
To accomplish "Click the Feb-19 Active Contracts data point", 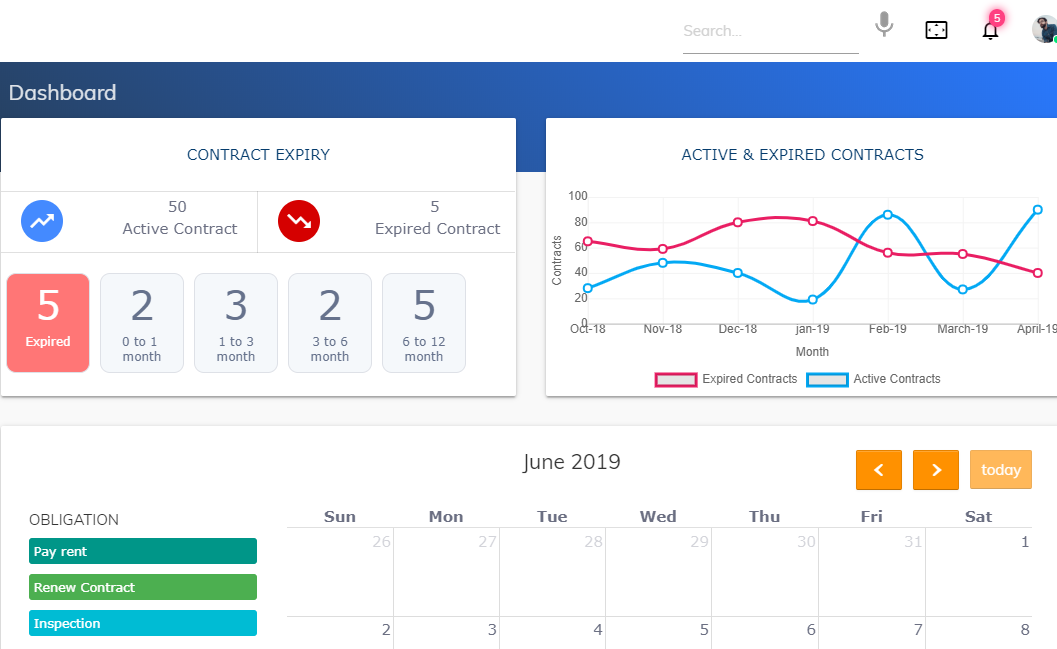I will pos(888,214).
